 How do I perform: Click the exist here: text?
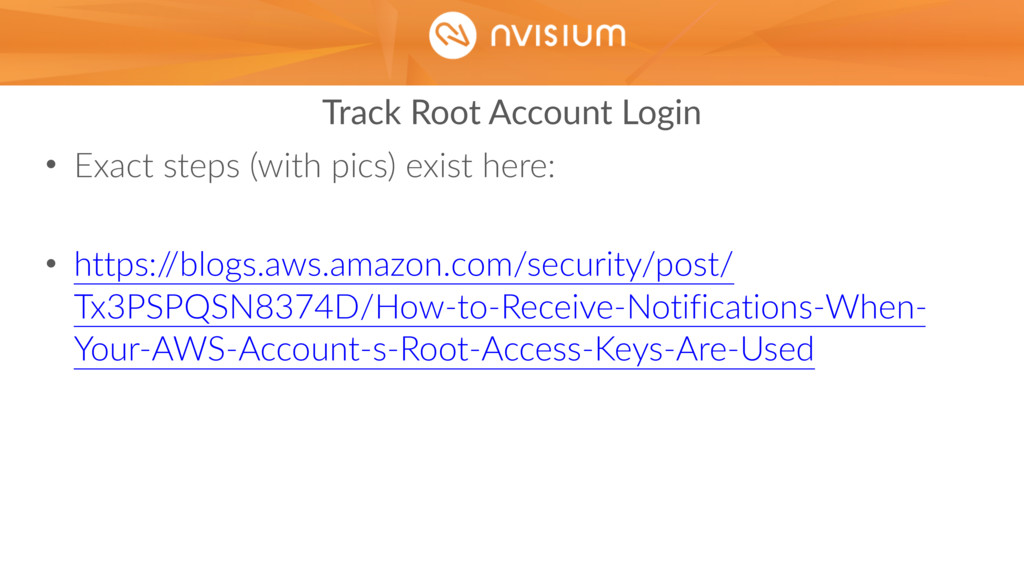(480, 166)
